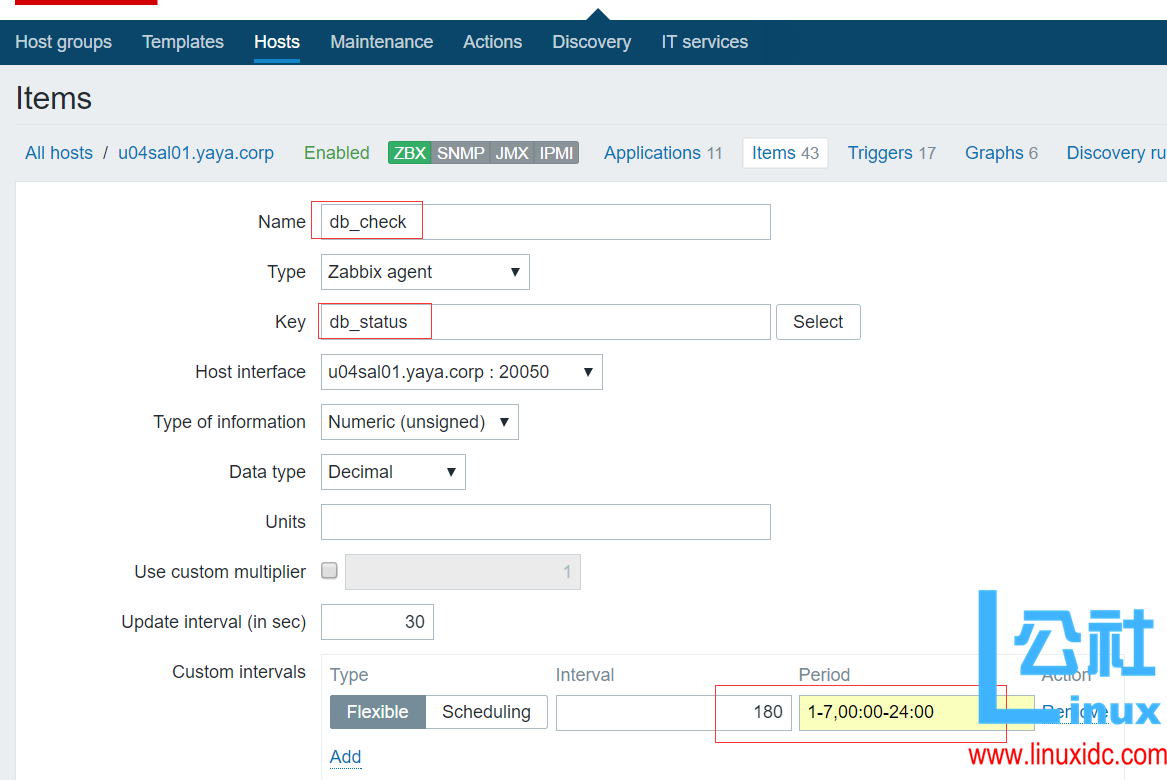Open the Type dropdown showing Zabbix agent
This screenshot has width=1167, height=780.
[424, 271]
